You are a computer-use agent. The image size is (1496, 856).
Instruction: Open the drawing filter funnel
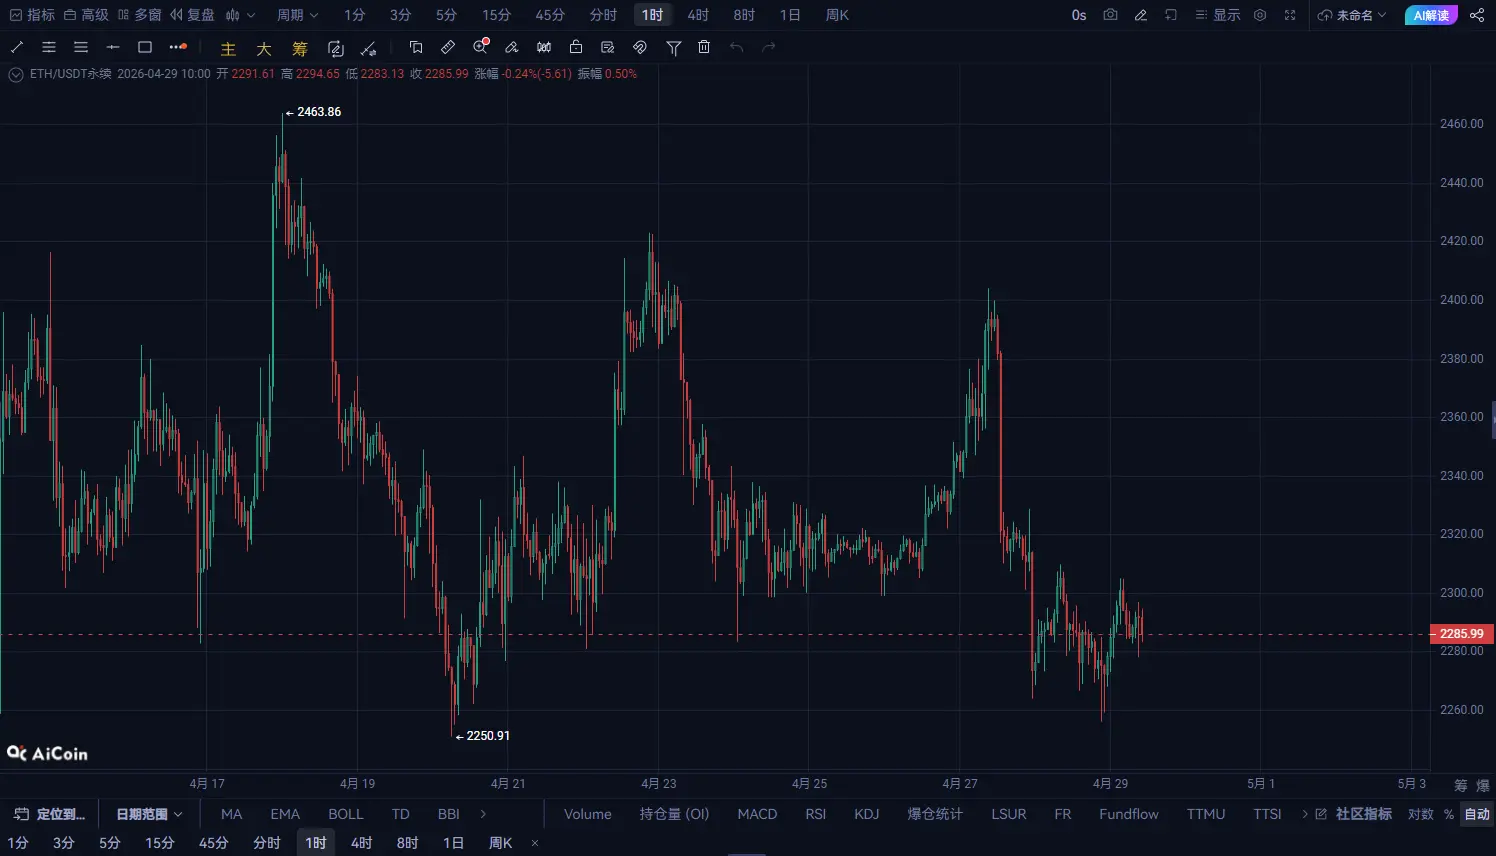(x=674, y=47)
